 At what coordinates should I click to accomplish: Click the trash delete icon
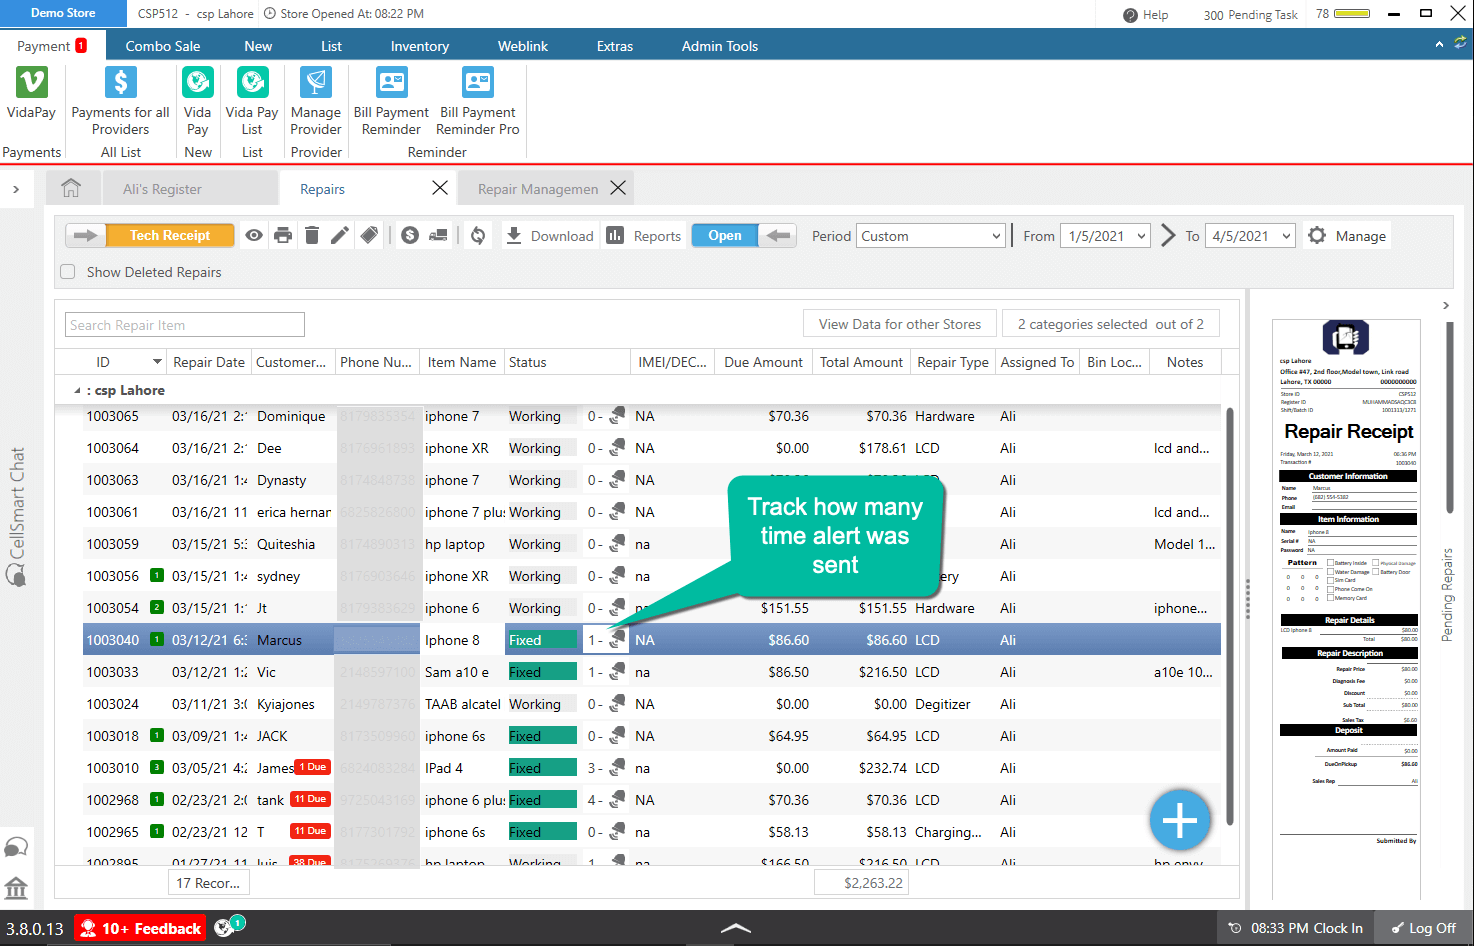(312, 236)
